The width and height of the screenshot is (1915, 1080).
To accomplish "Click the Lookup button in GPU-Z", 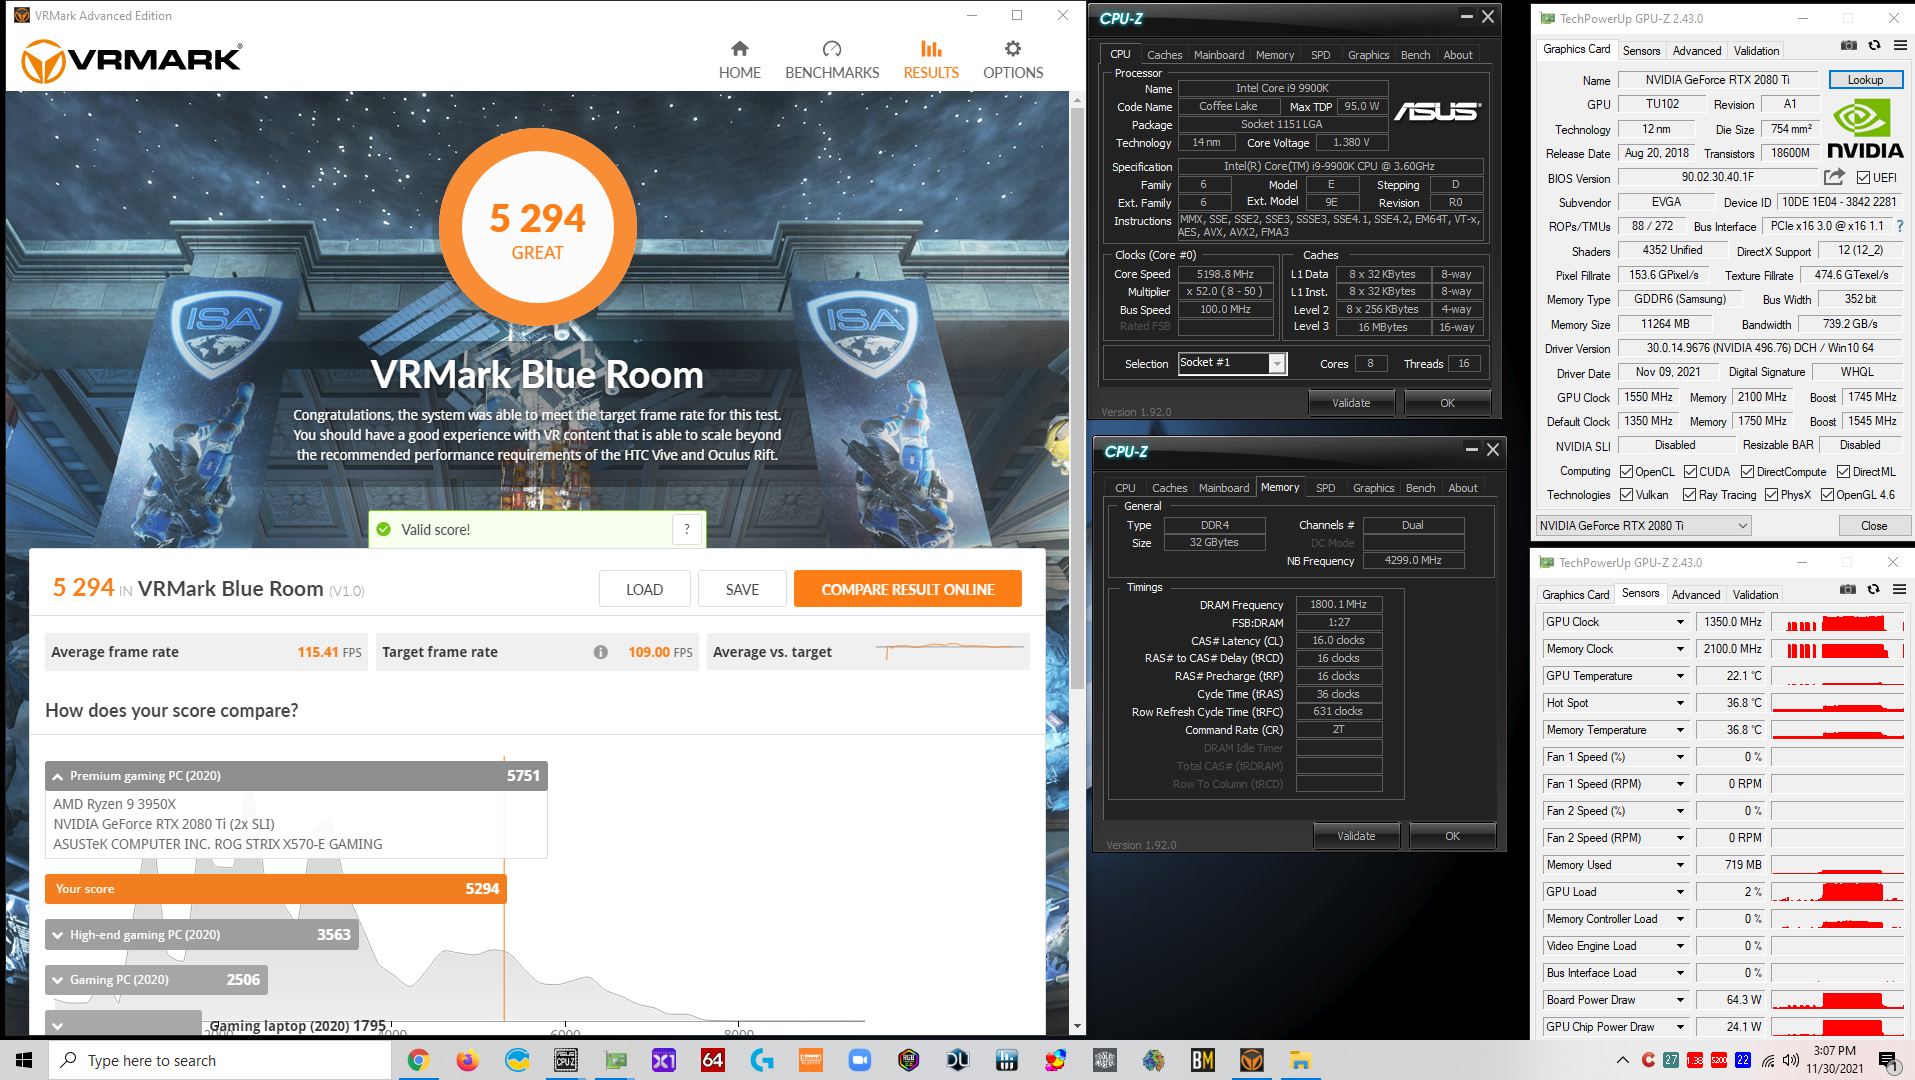I will click(x=1865, y=80).
